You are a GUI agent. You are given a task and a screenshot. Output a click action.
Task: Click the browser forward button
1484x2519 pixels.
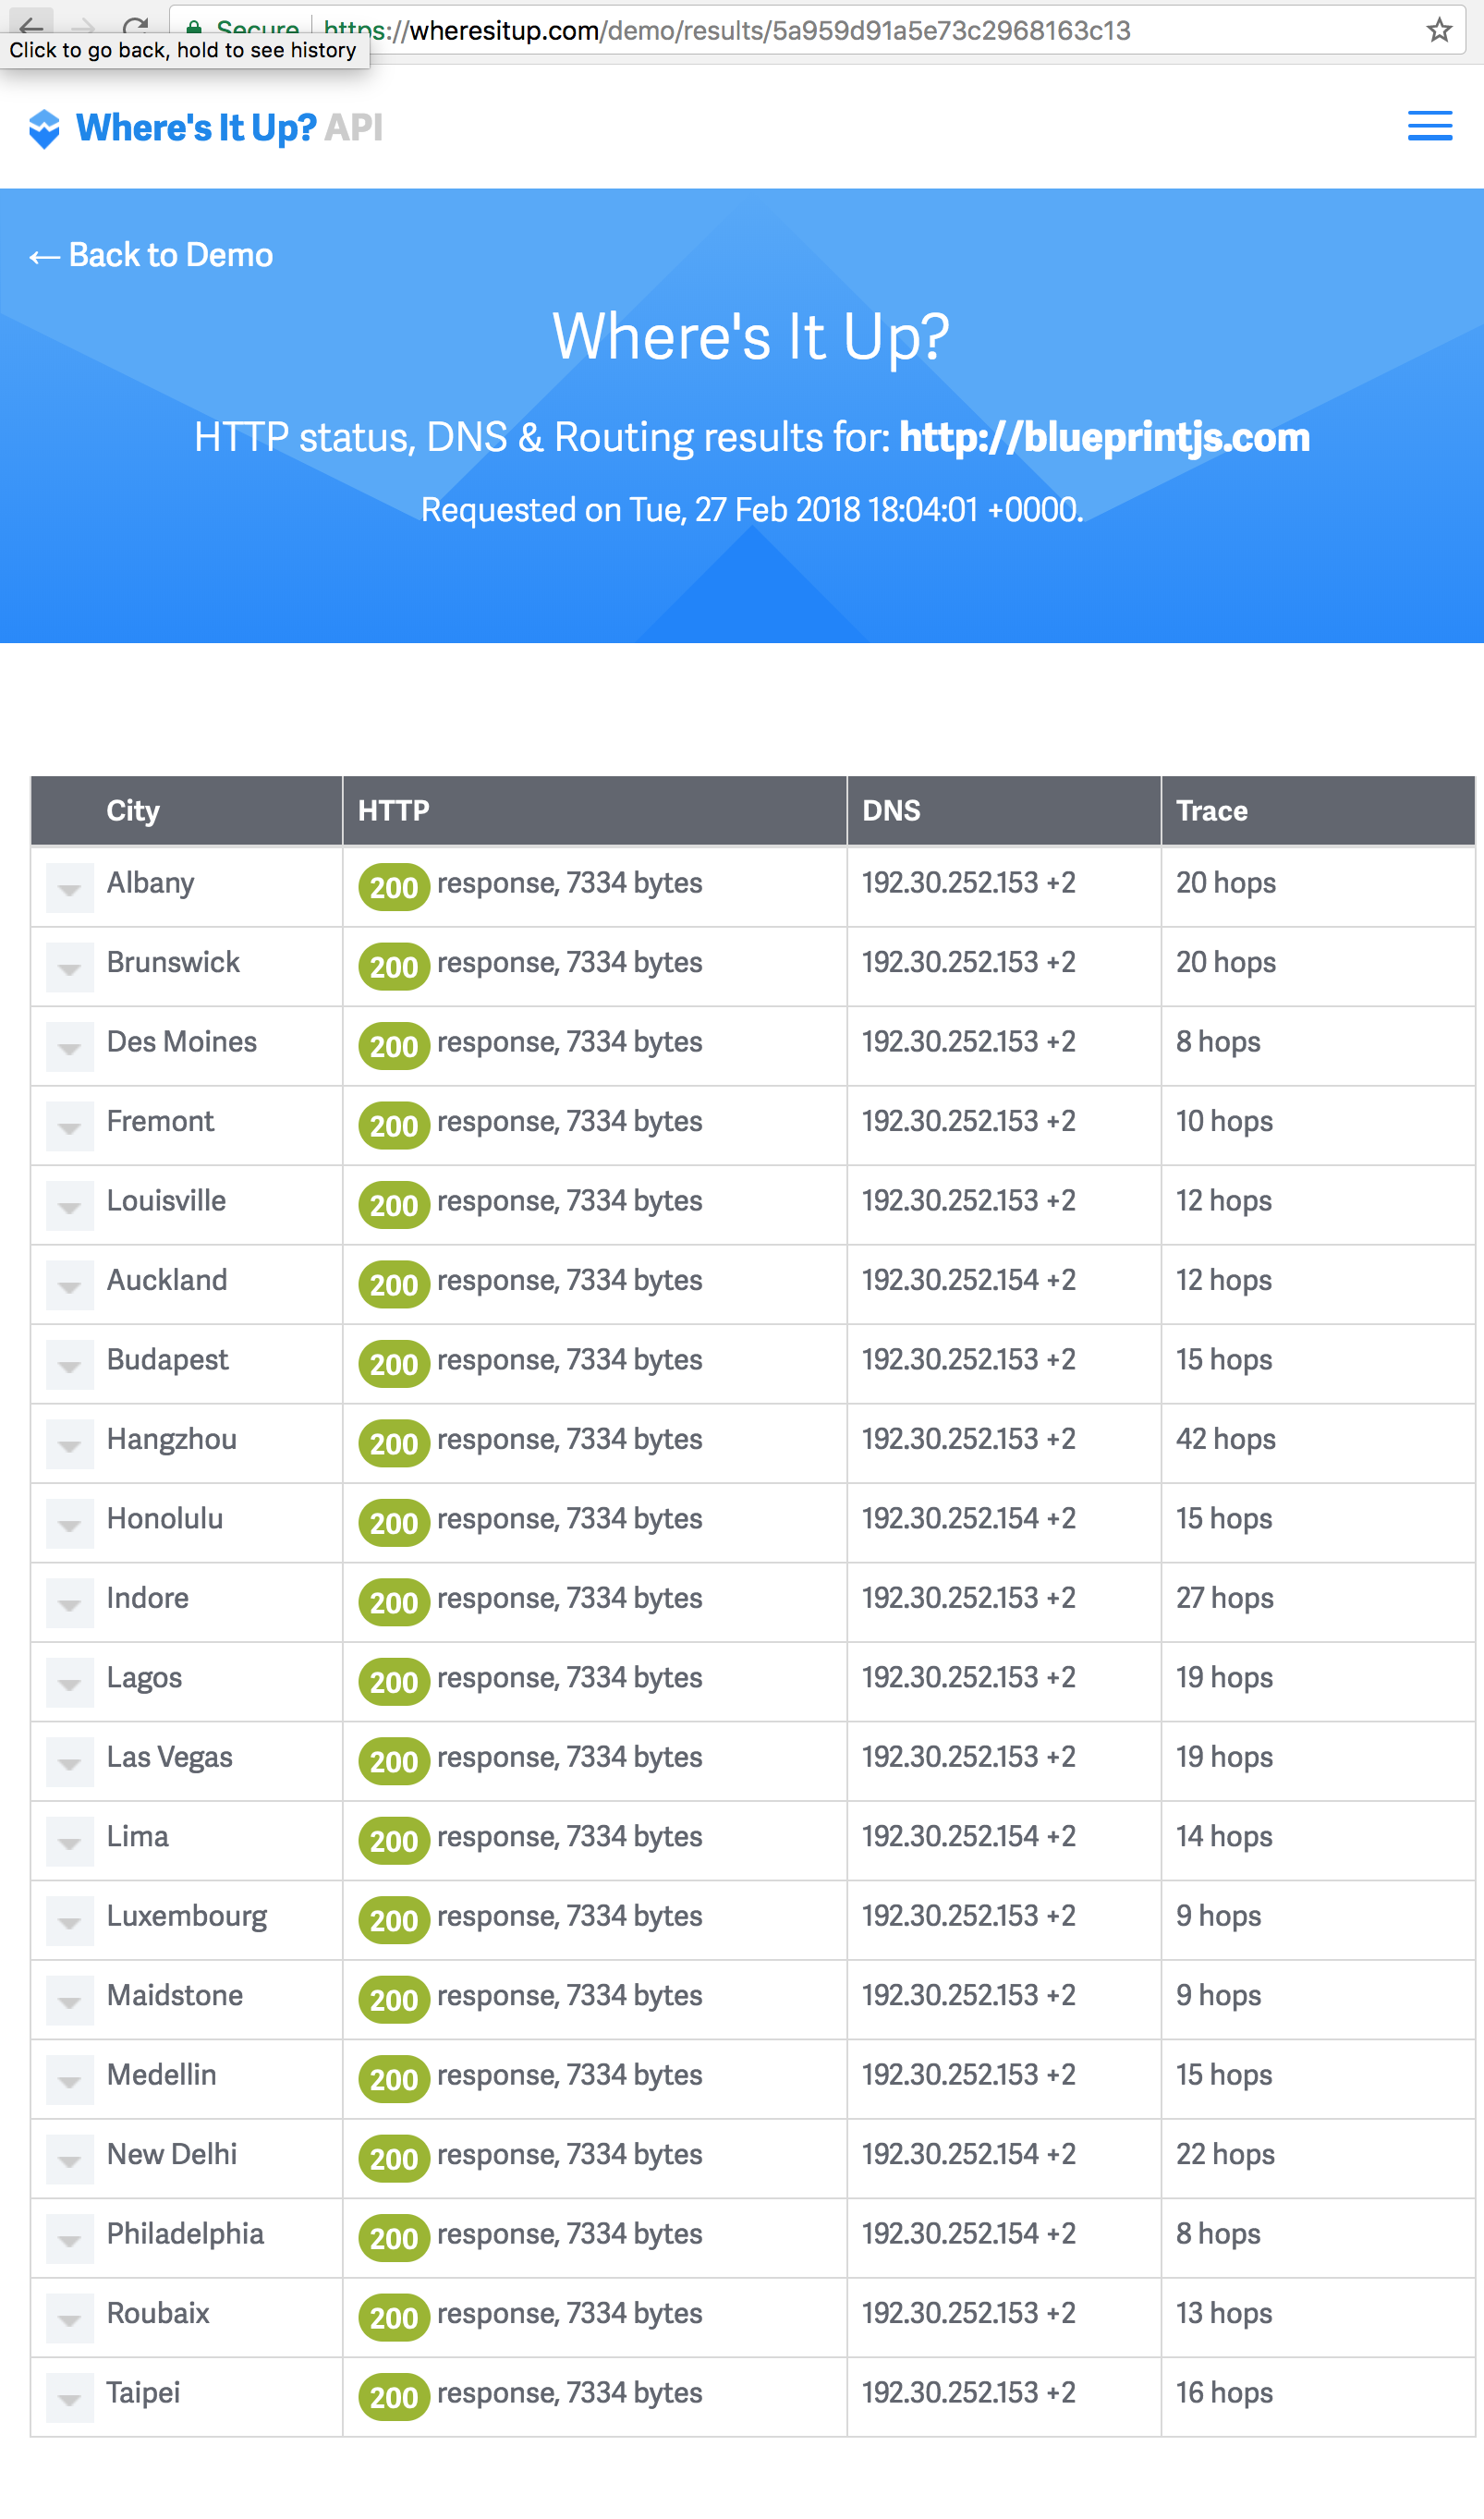click(x=84, y=27)
